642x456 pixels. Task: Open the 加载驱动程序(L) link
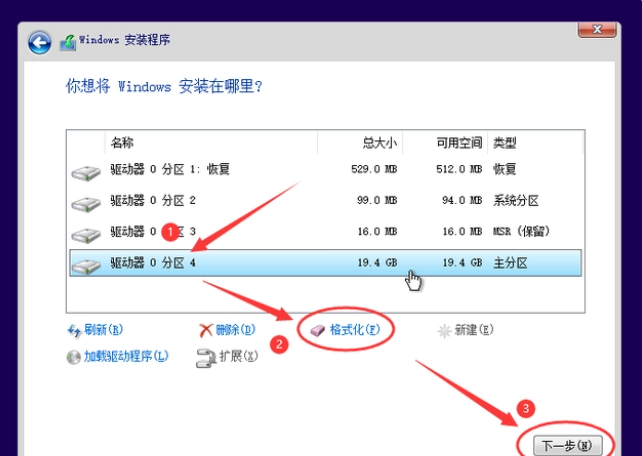pyautogui.click(x=126, y=357)
